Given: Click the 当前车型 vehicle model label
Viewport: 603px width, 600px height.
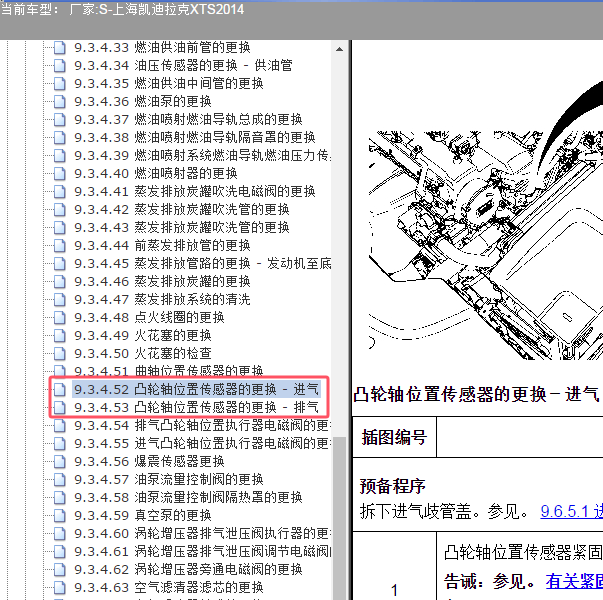Looking at the screenshot, I should point(122,9).
